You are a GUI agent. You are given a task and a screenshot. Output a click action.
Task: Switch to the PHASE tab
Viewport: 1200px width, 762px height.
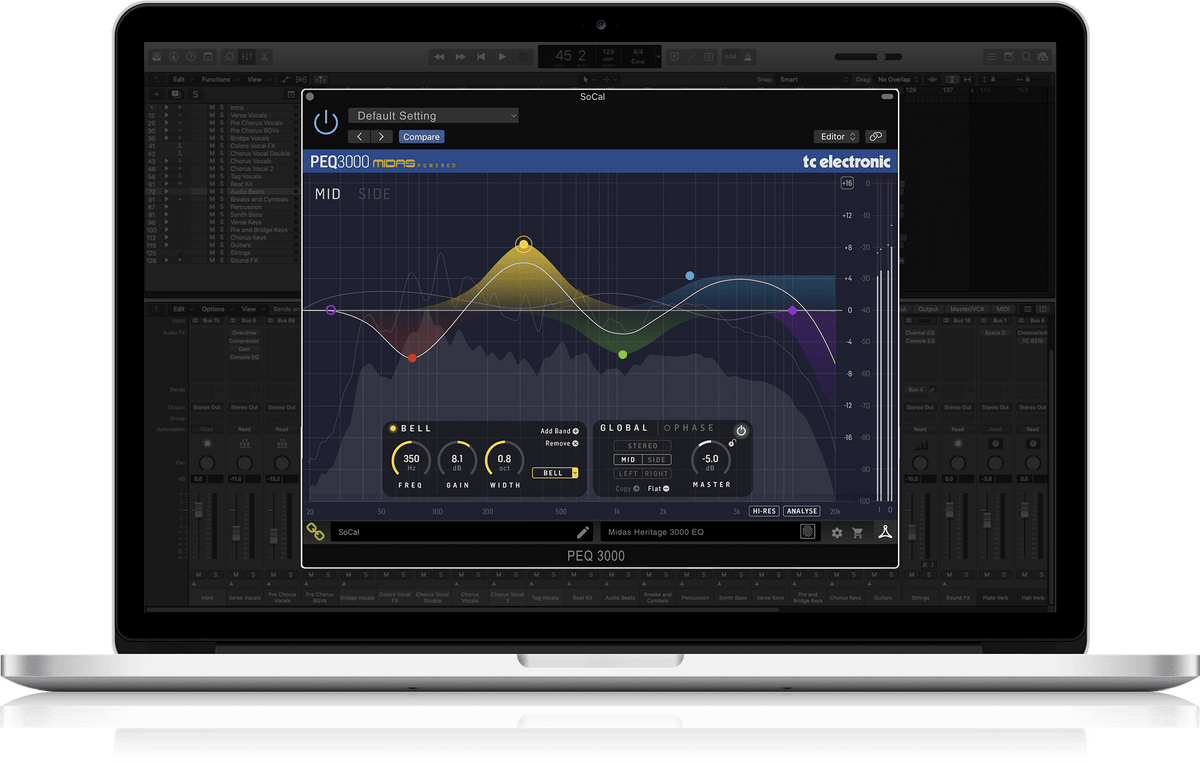[x=693, y=428]
